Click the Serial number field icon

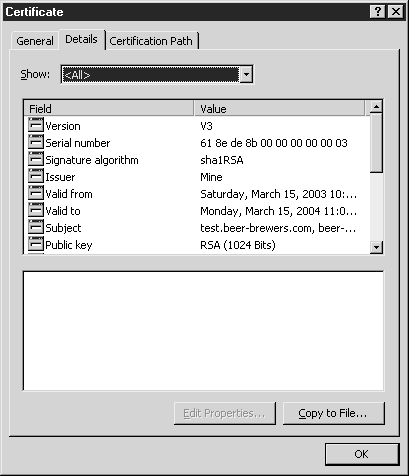(x=36, y=142)
